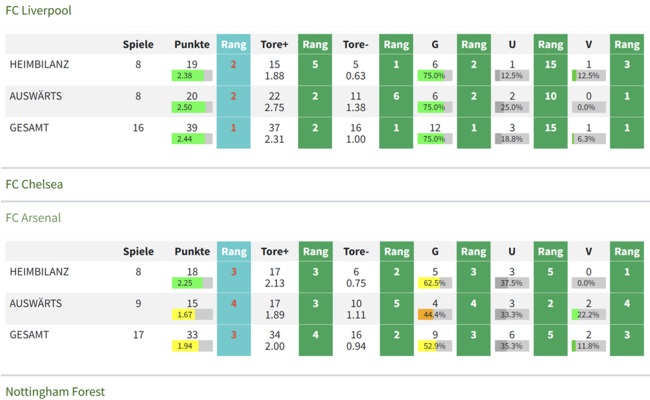Expand the FC Chelsea section
Image resolution: width=650 pixels, height=400 pixels.
point(35,184)
